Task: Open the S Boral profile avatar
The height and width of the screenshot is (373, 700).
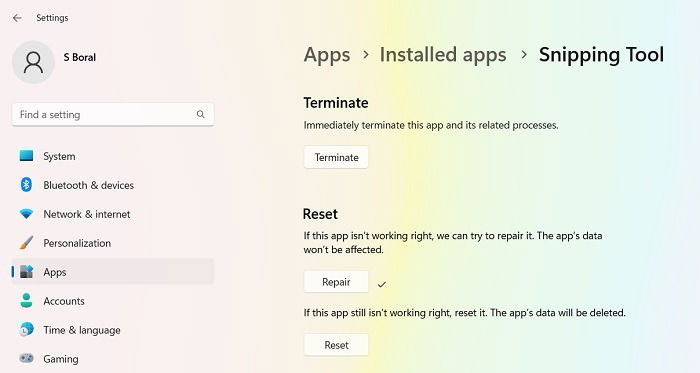Action: point(33,62)
